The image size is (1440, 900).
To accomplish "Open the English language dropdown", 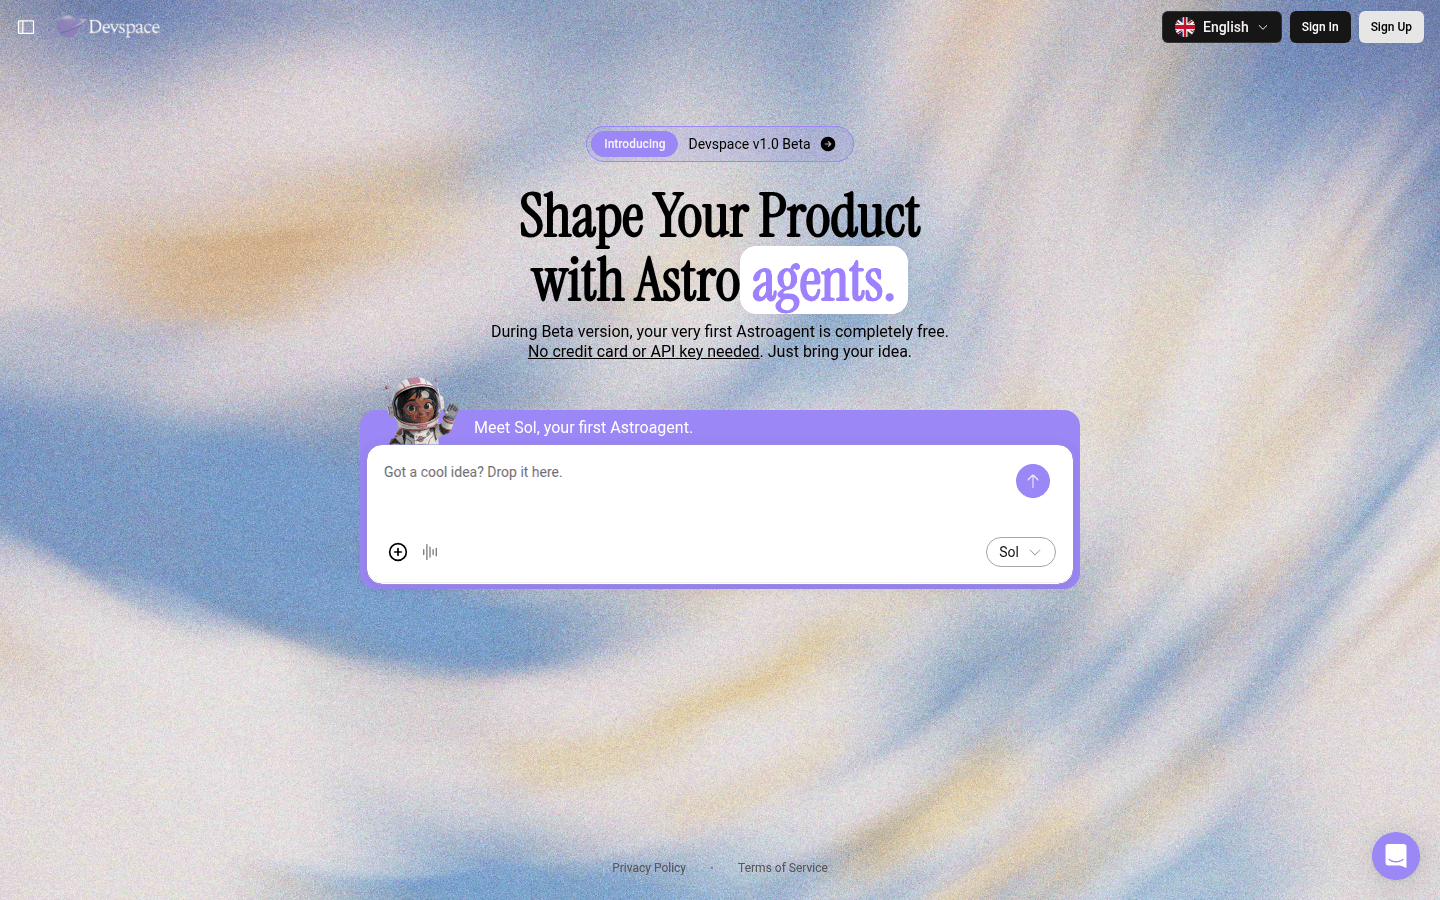I will tap(1221, 27).
